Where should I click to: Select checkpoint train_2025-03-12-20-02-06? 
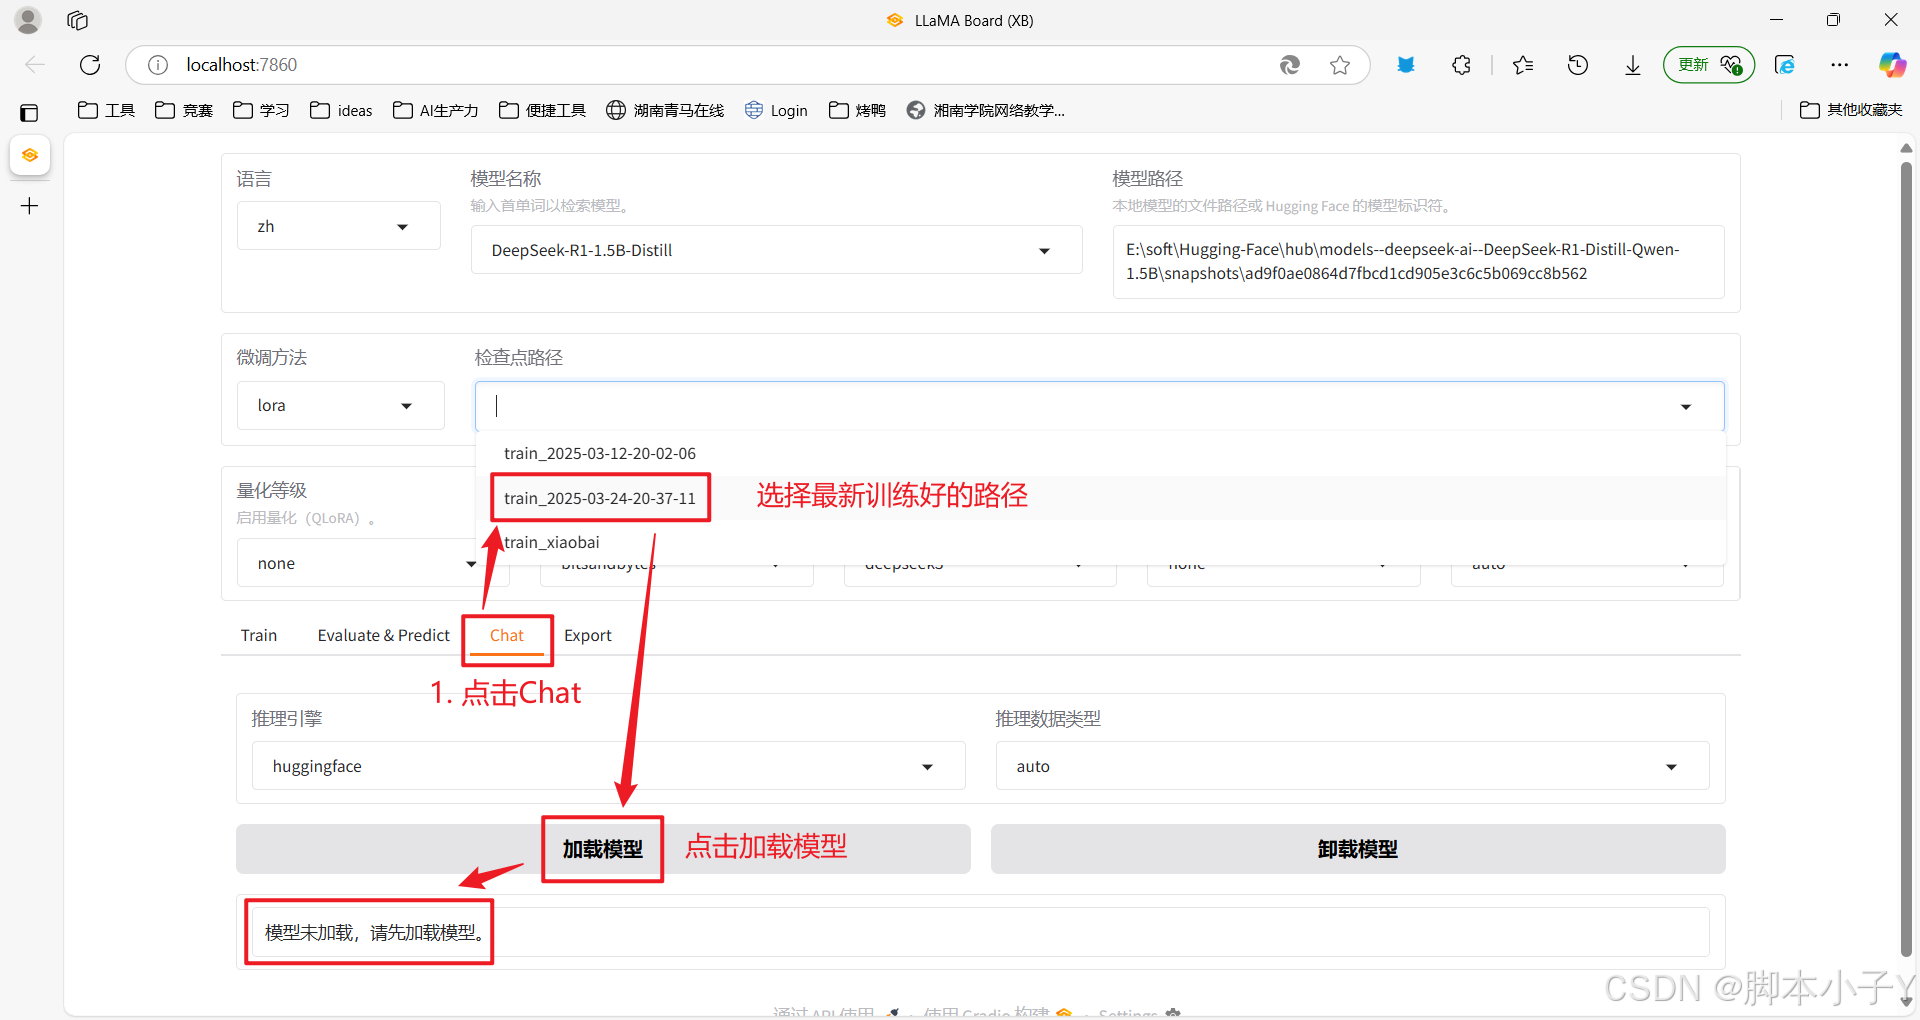click(1100, 453)
